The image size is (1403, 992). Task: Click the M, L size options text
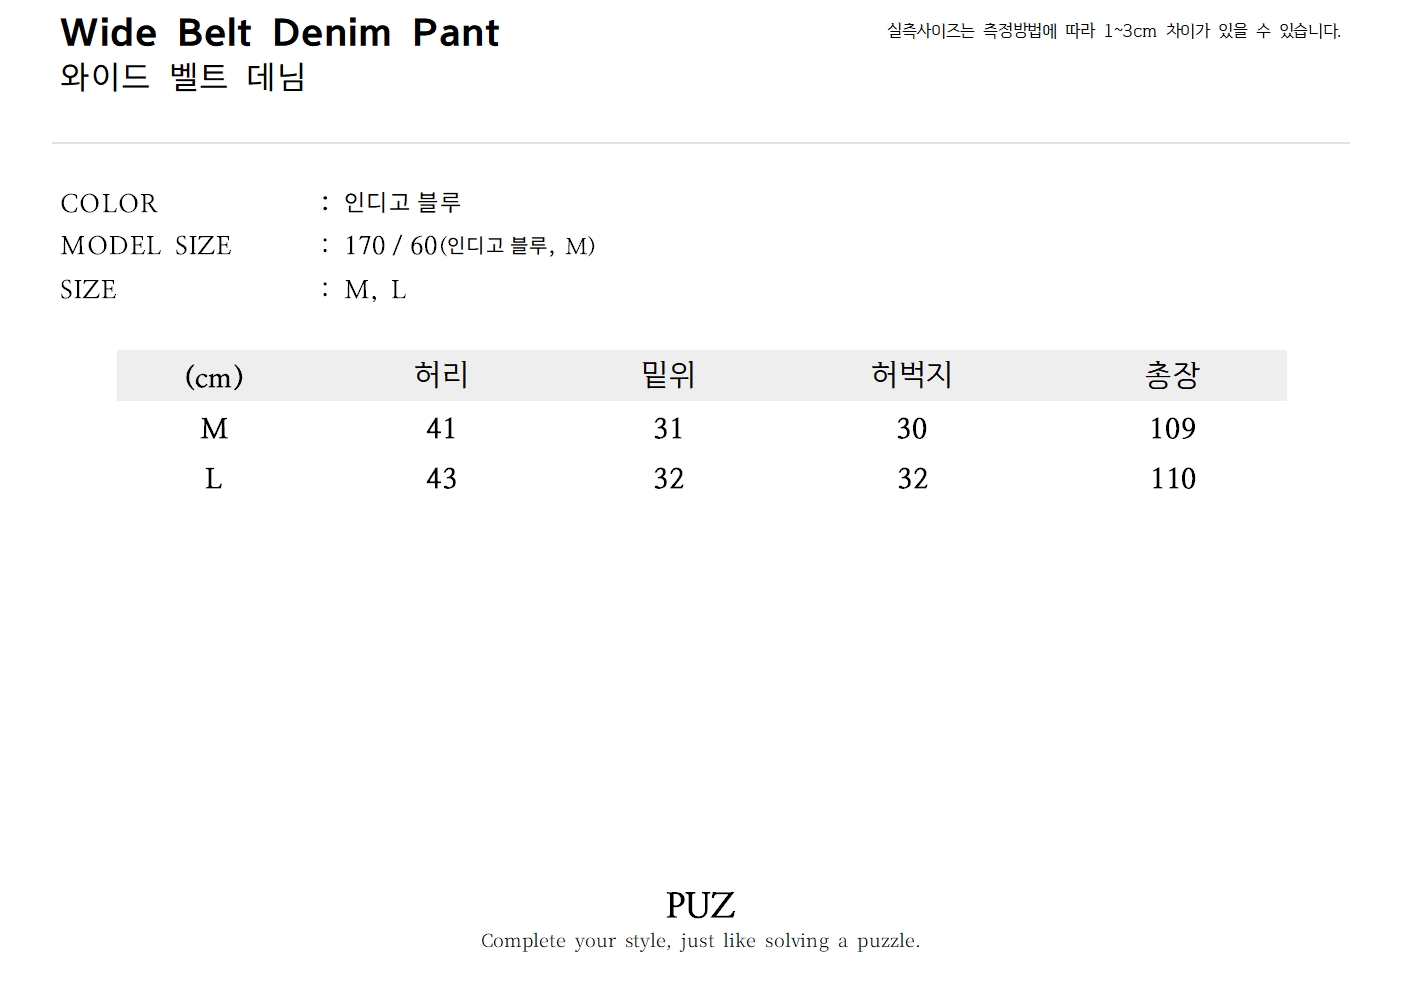click(375, 290)
